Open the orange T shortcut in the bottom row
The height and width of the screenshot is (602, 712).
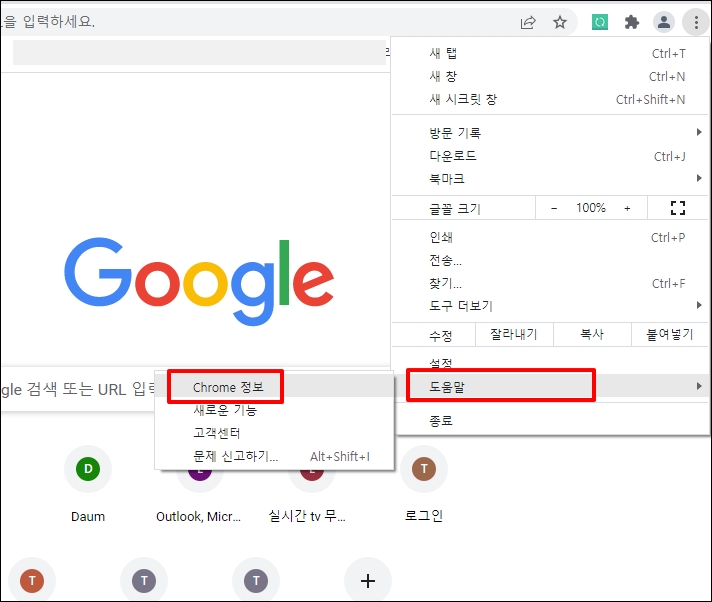click(32, 581)
